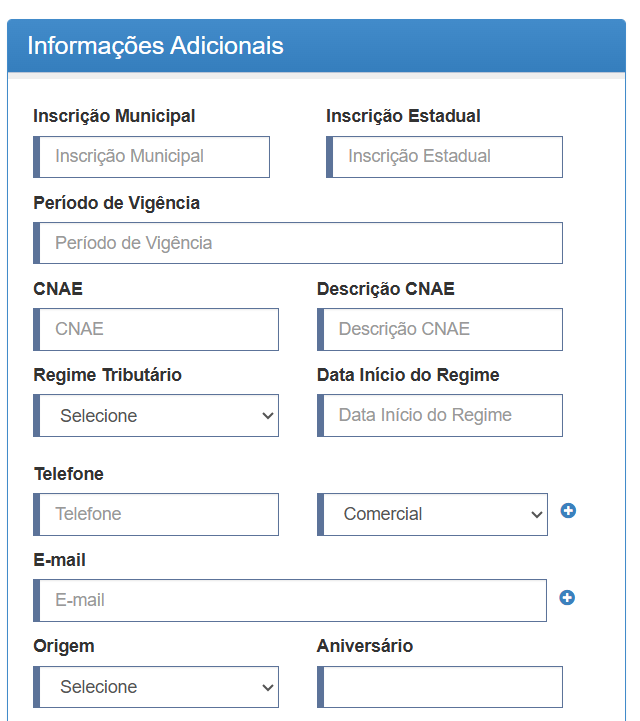640x721 pixels.
Task: Select the Telefone input field
Action: tap(156, 514)
